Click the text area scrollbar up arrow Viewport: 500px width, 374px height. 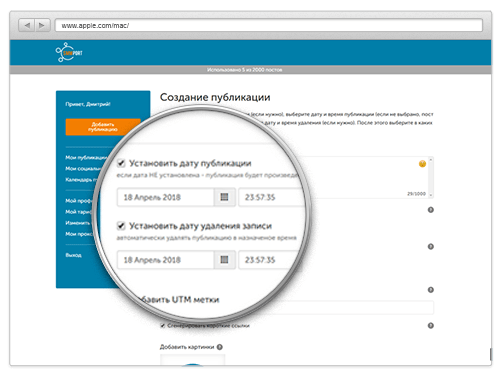(x=431, y=160)
